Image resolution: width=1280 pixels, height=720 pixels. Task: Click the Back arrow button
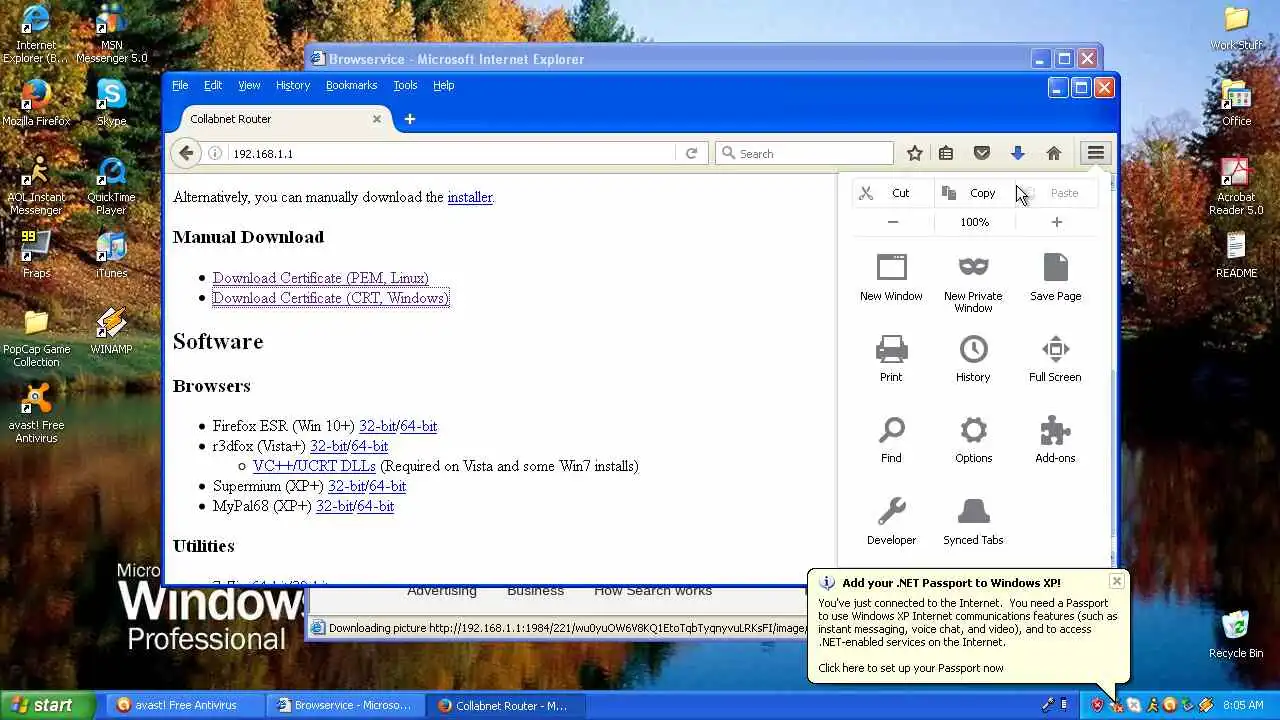185,153
